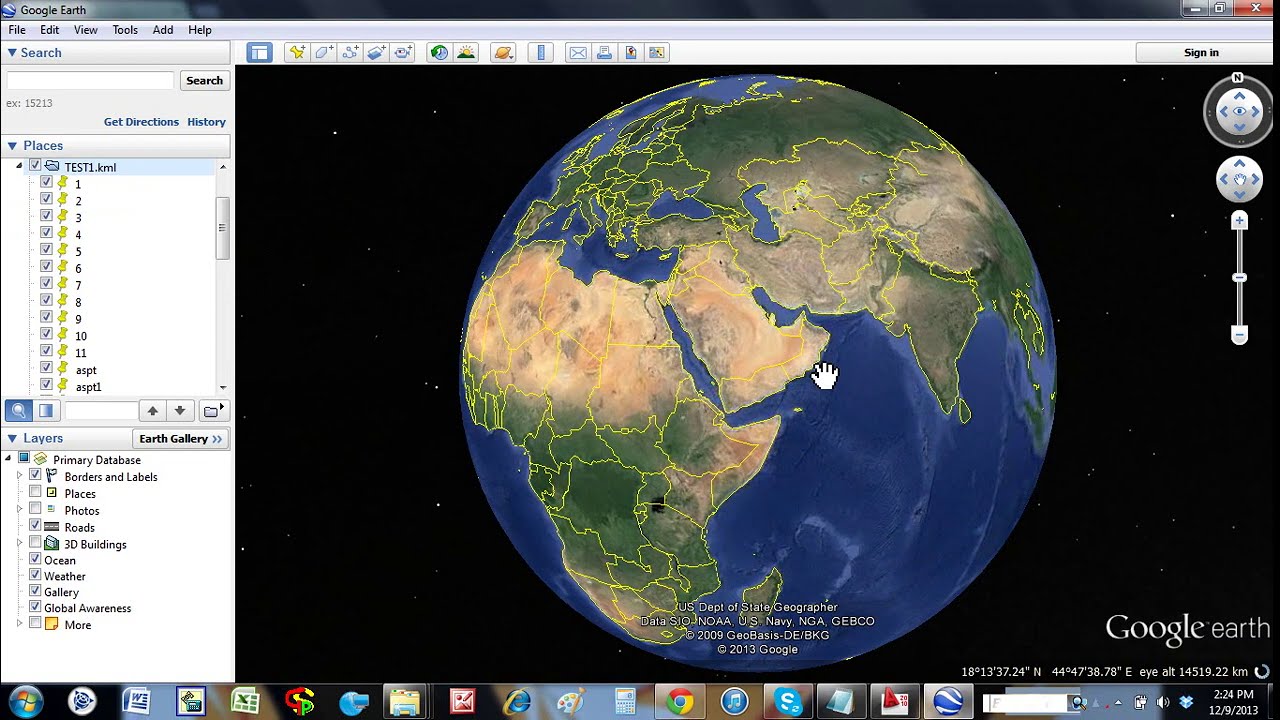
Task: Zoom out with the minus button
Action: pos(1240,336)
